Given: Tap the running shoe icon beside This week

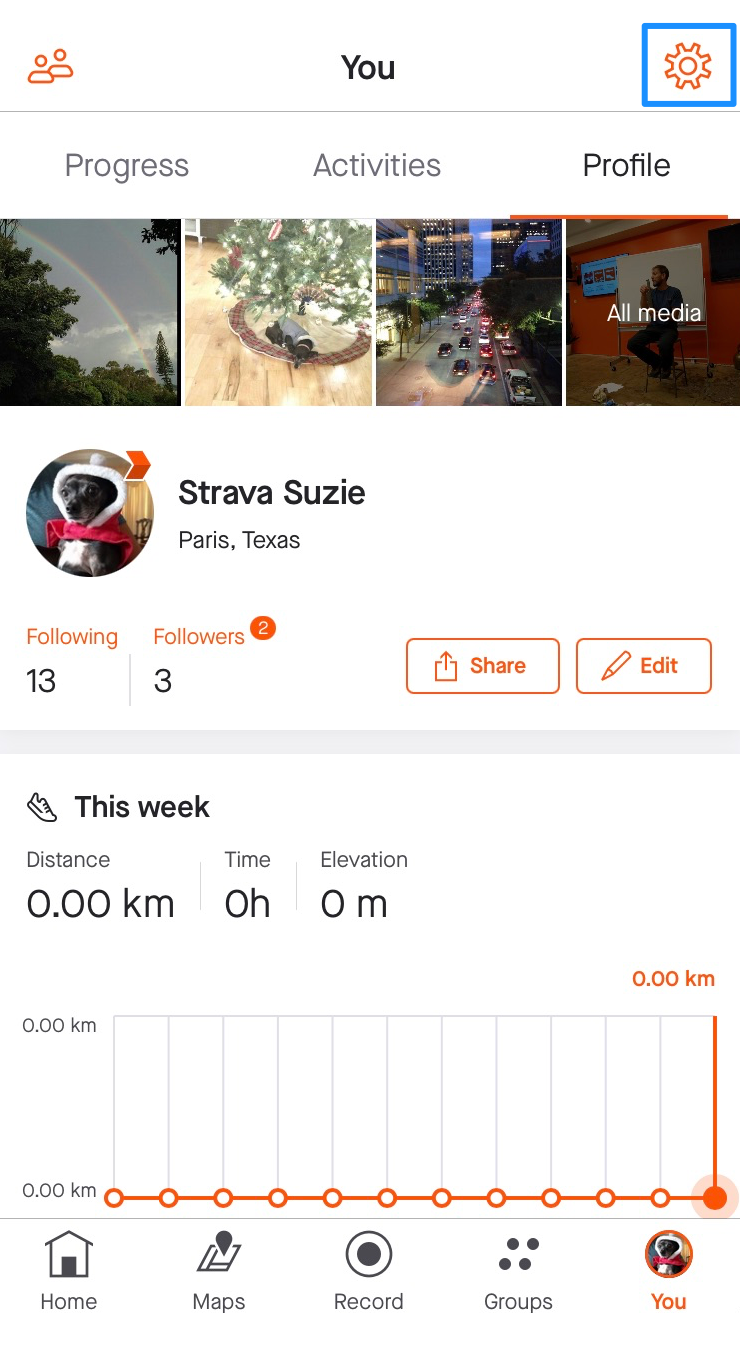Looking at the screenshot, I should tap(42, 807).
